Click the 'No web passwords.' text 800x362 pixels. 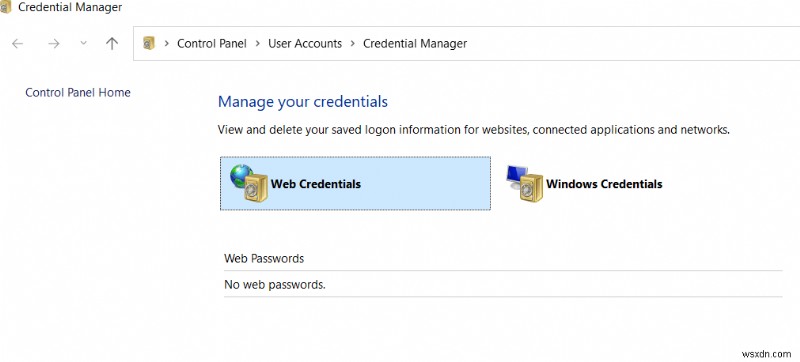274,285
